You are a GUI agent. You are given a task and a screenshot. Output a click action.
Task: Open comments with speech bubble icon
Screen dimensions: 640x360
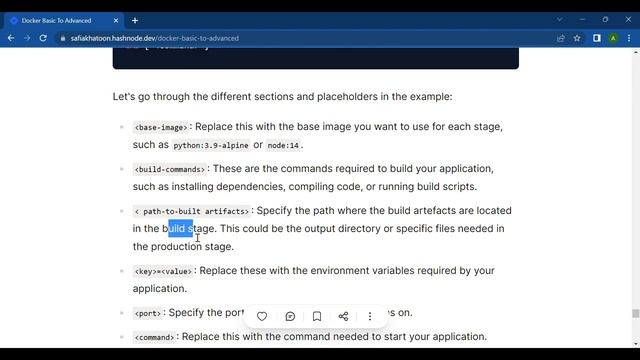(x=290, y=316)
